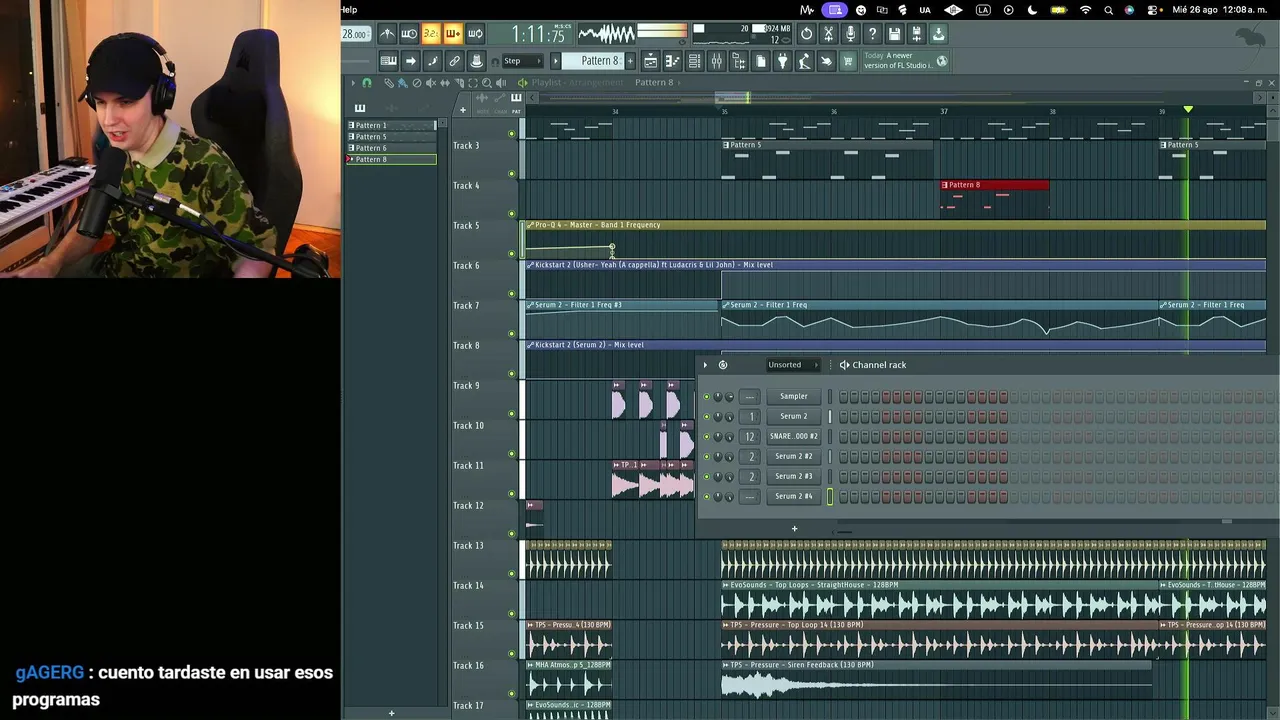1280x720 pixels.
Task: Adjust the Serum 2 channel pan knob
Action: click(x=717, y=417)
